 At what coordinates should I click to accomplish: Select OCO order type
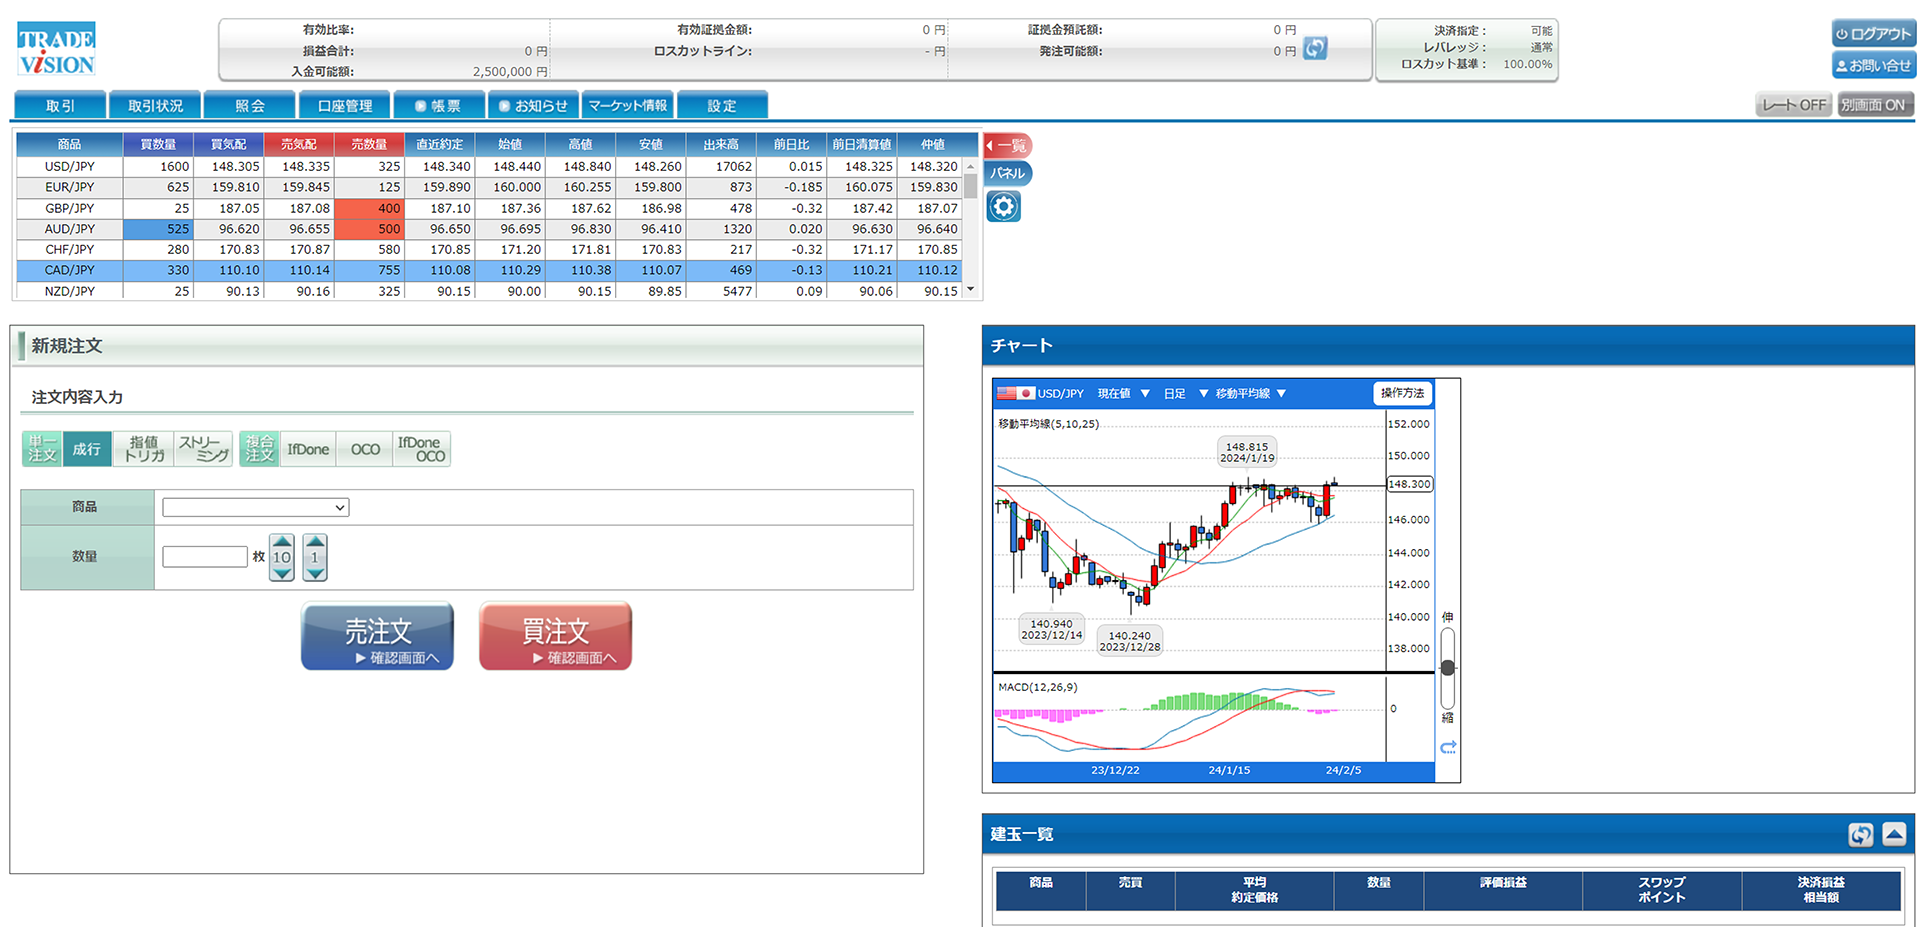point(365,449)
